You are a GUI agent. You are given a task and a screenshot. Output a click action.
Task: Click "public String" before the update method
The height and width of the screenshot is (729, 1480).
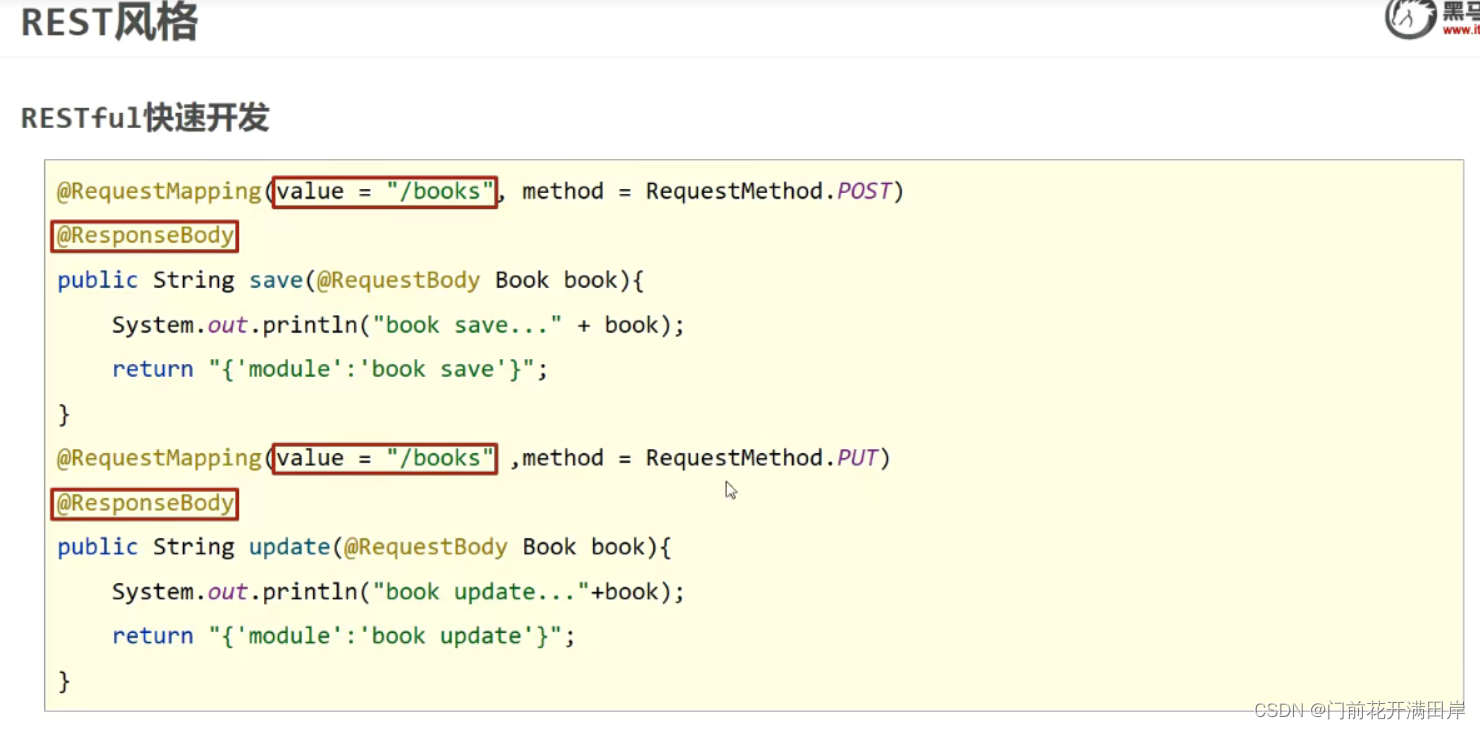click(146, 547)
